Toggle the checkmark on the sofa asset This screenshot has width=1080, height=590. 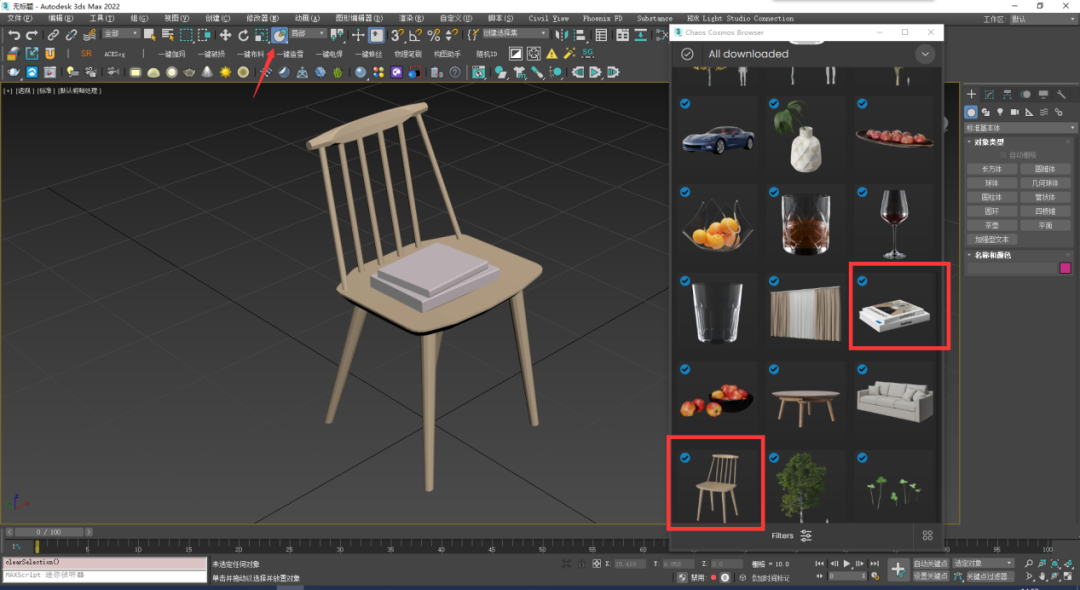[x=862, y=370]
